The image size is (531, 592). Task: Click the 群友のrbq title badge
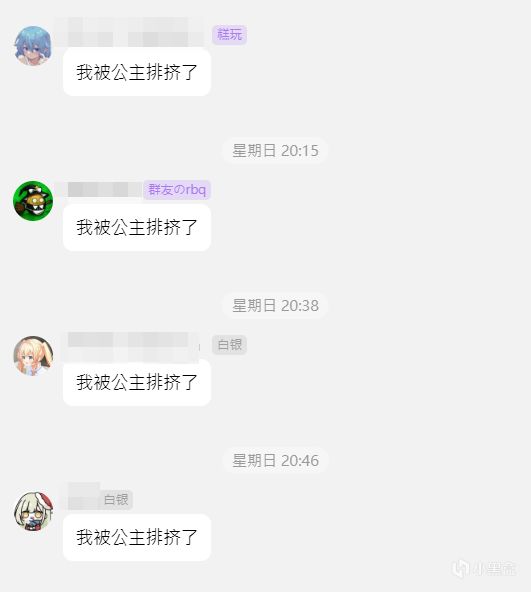pos(177,190)
